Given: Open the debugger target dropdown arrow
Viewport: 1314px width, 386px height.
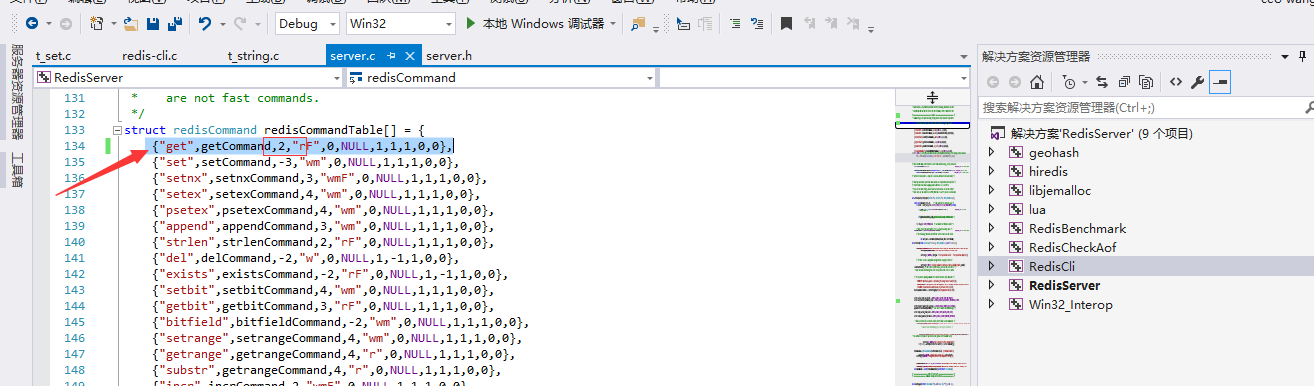Looking at the screenshot, I should click(612, 24).
